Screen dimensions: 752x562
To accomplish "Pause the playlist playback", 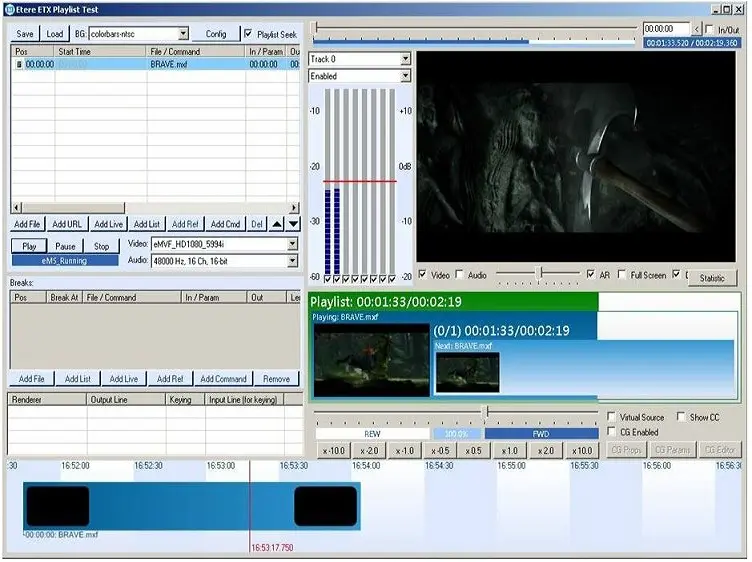I will [65, 246].
